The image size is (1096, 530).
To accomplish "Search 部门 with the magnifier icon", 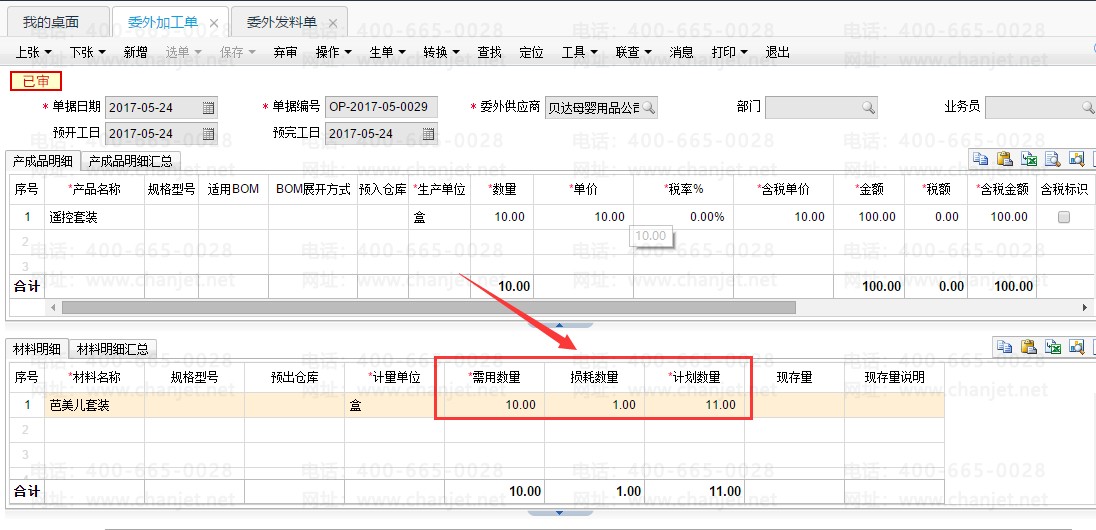I will coord(868,108).
